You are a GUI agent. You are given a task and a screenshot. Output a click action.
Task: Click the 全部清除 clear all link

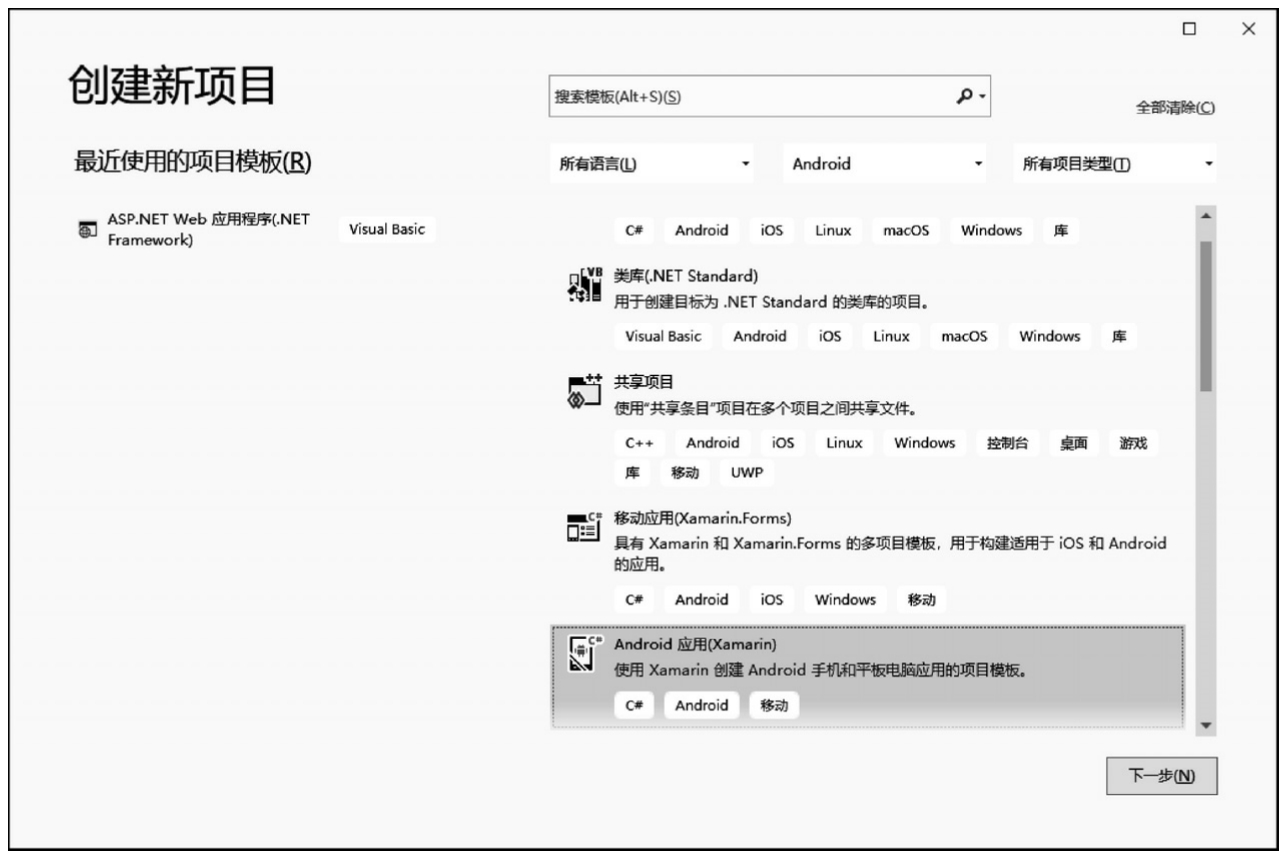point(1175,108)
